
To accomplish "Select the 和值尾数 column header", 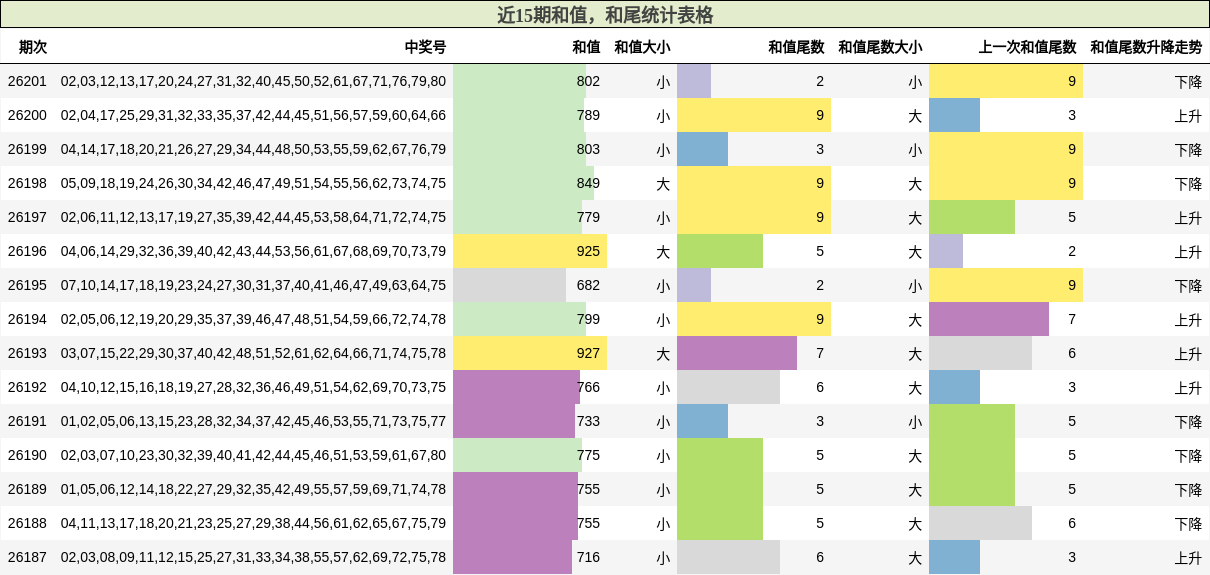I will coord(796,47).
